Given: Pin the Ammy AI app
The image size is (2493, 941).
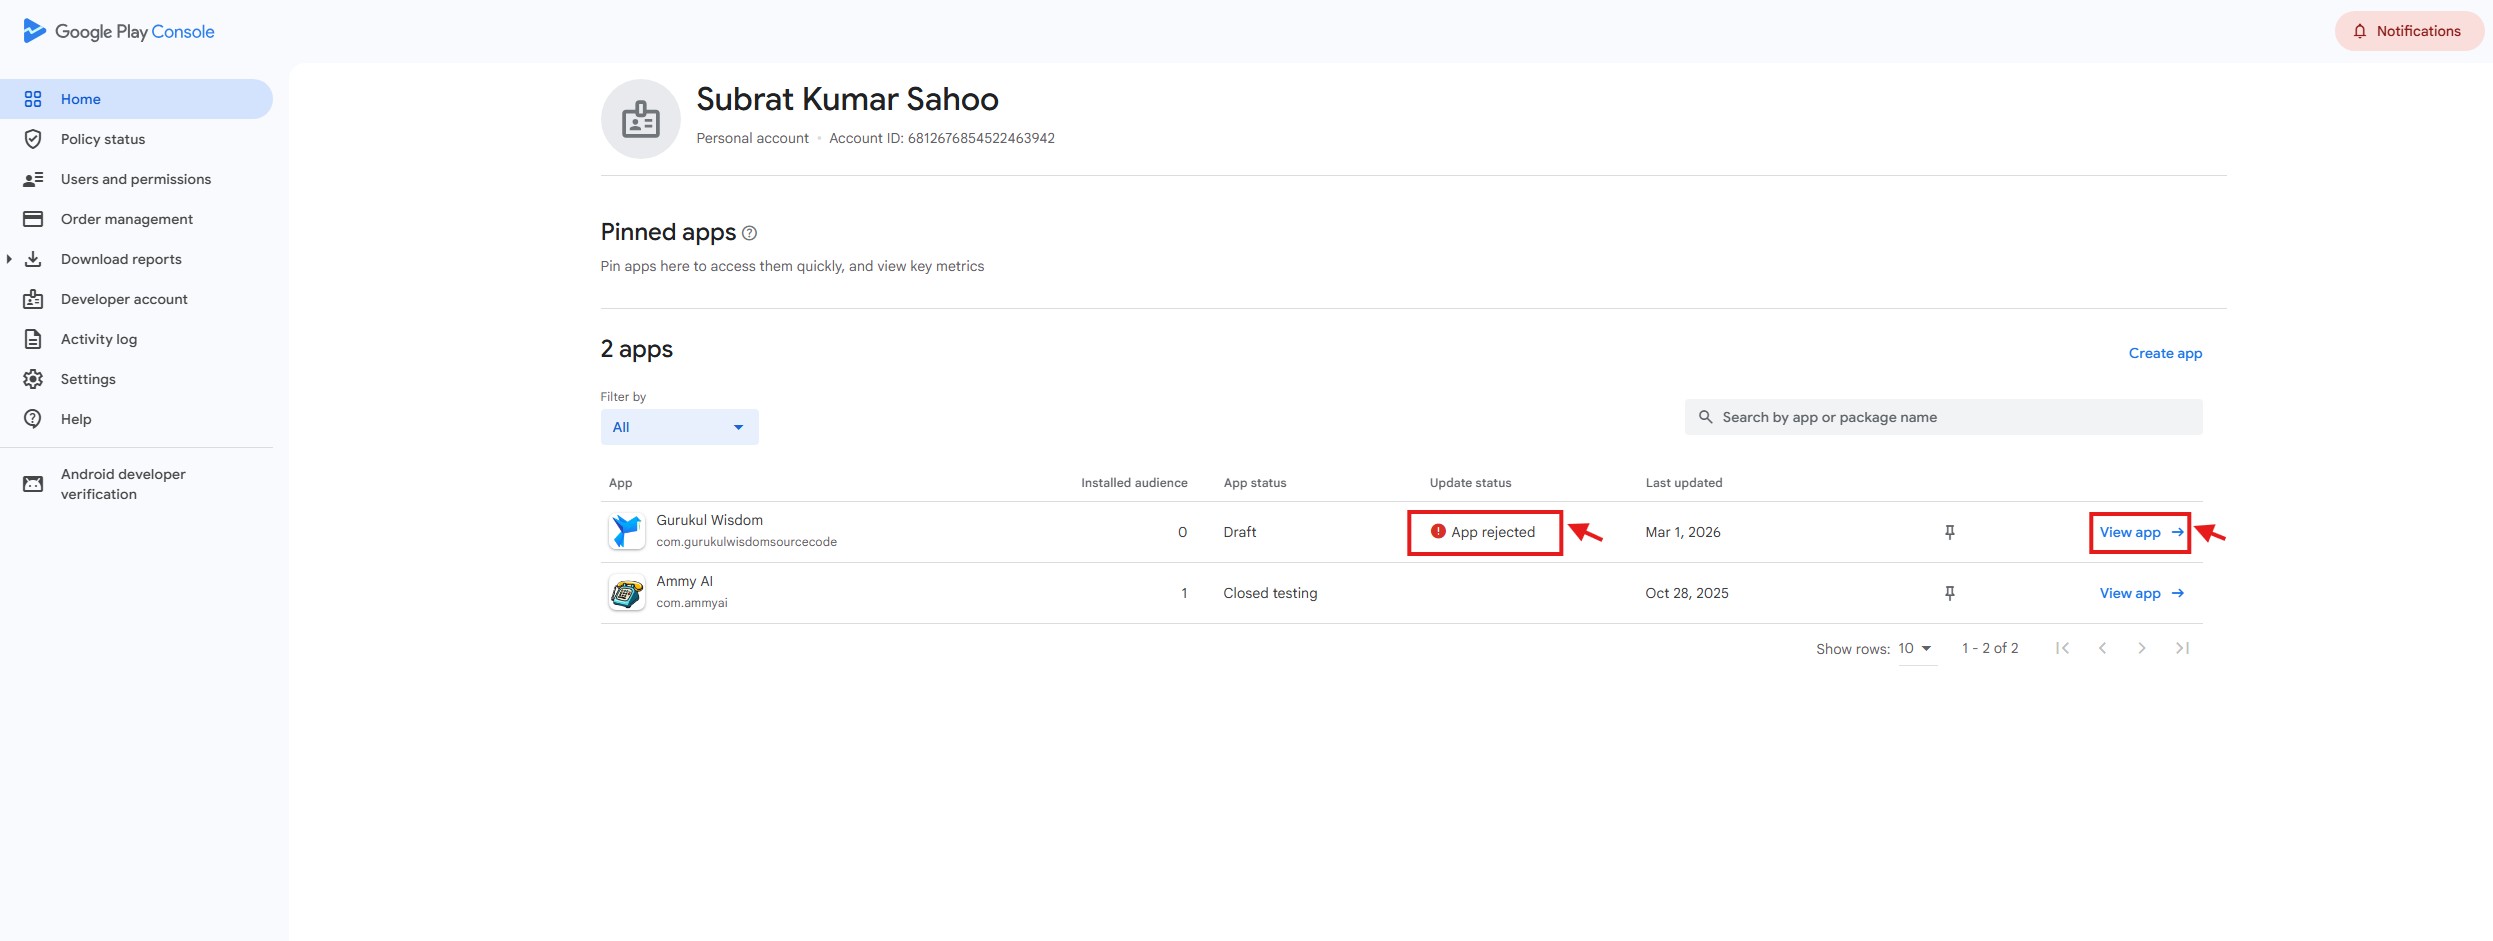Looking at the screenshot, I should click(x=1949, y=593).
